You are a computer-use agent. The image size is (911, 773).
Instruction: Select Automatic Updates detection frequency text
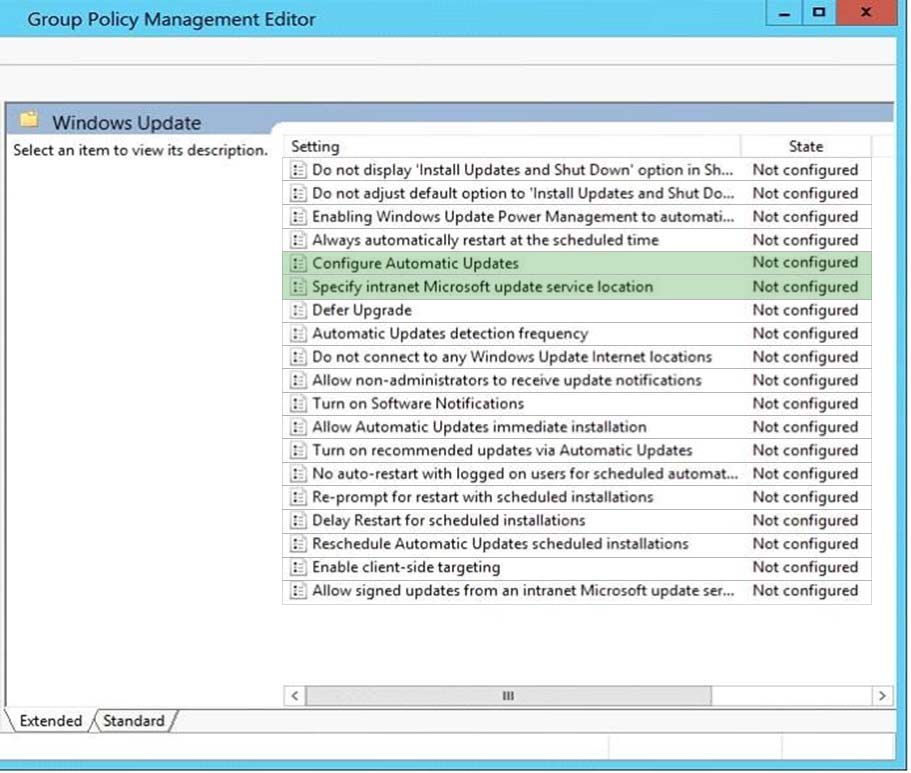(x=450, y=334)
